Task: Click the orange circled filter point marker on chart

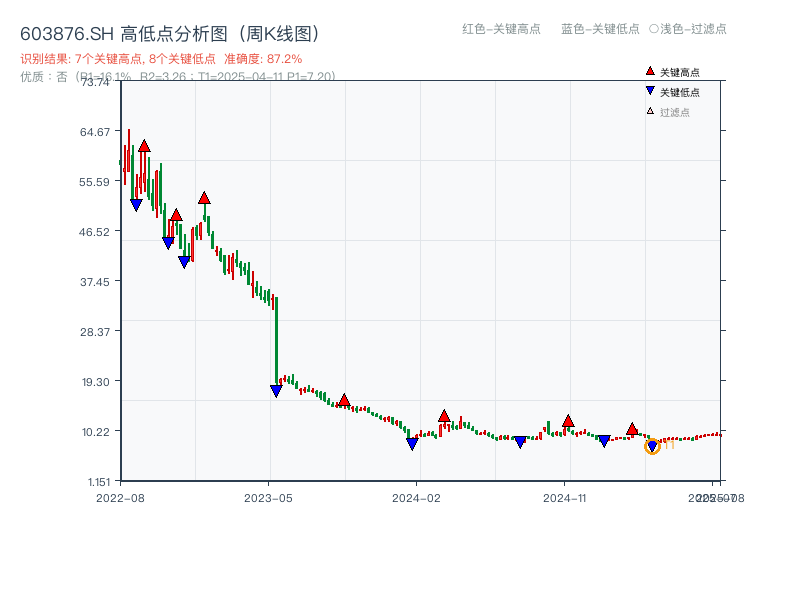Action: pyautogui.click(x=652, y=447)
